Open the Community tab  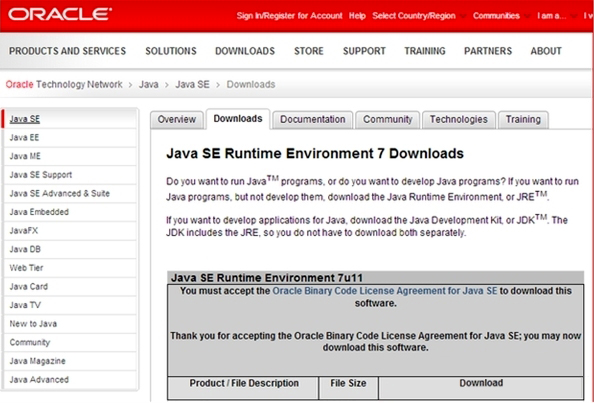click(x=388, y=120)
